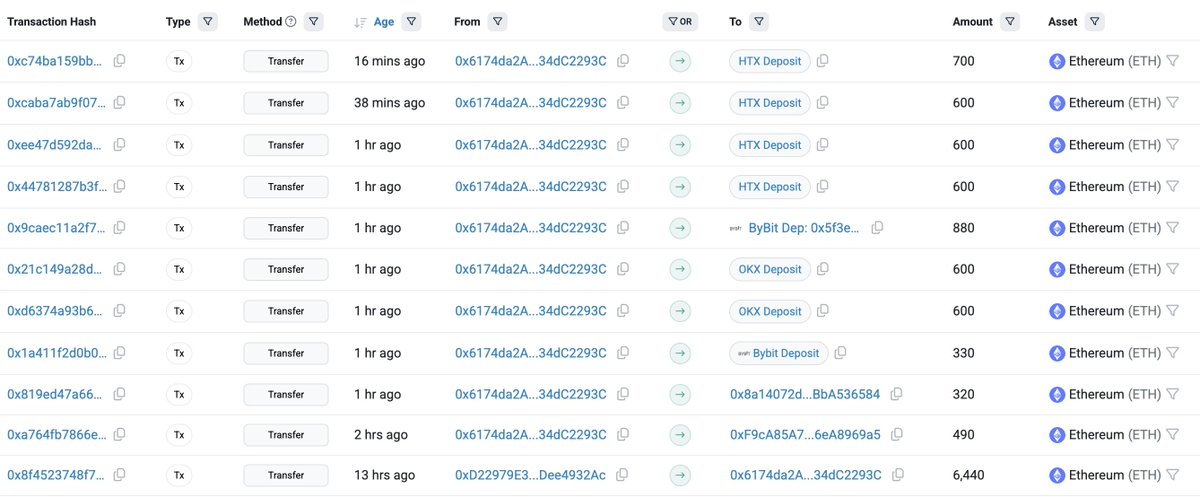
Task: Copy transaction hash 0xc74ba159bb
Action: click(x=119, y=61)
